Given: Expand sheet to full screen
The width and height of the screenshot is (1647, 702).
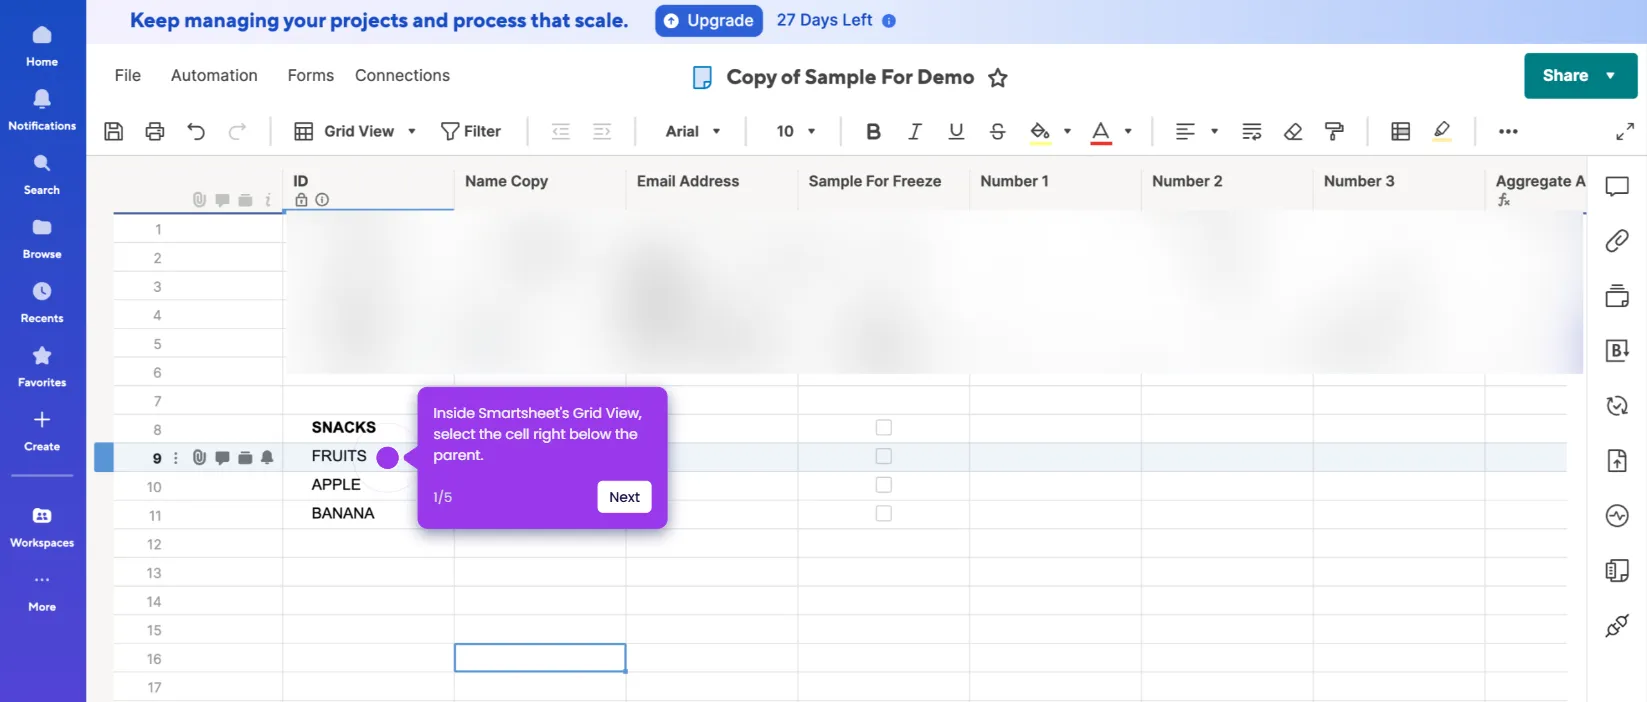Looking at the screenshot, I should point(1625,131).
